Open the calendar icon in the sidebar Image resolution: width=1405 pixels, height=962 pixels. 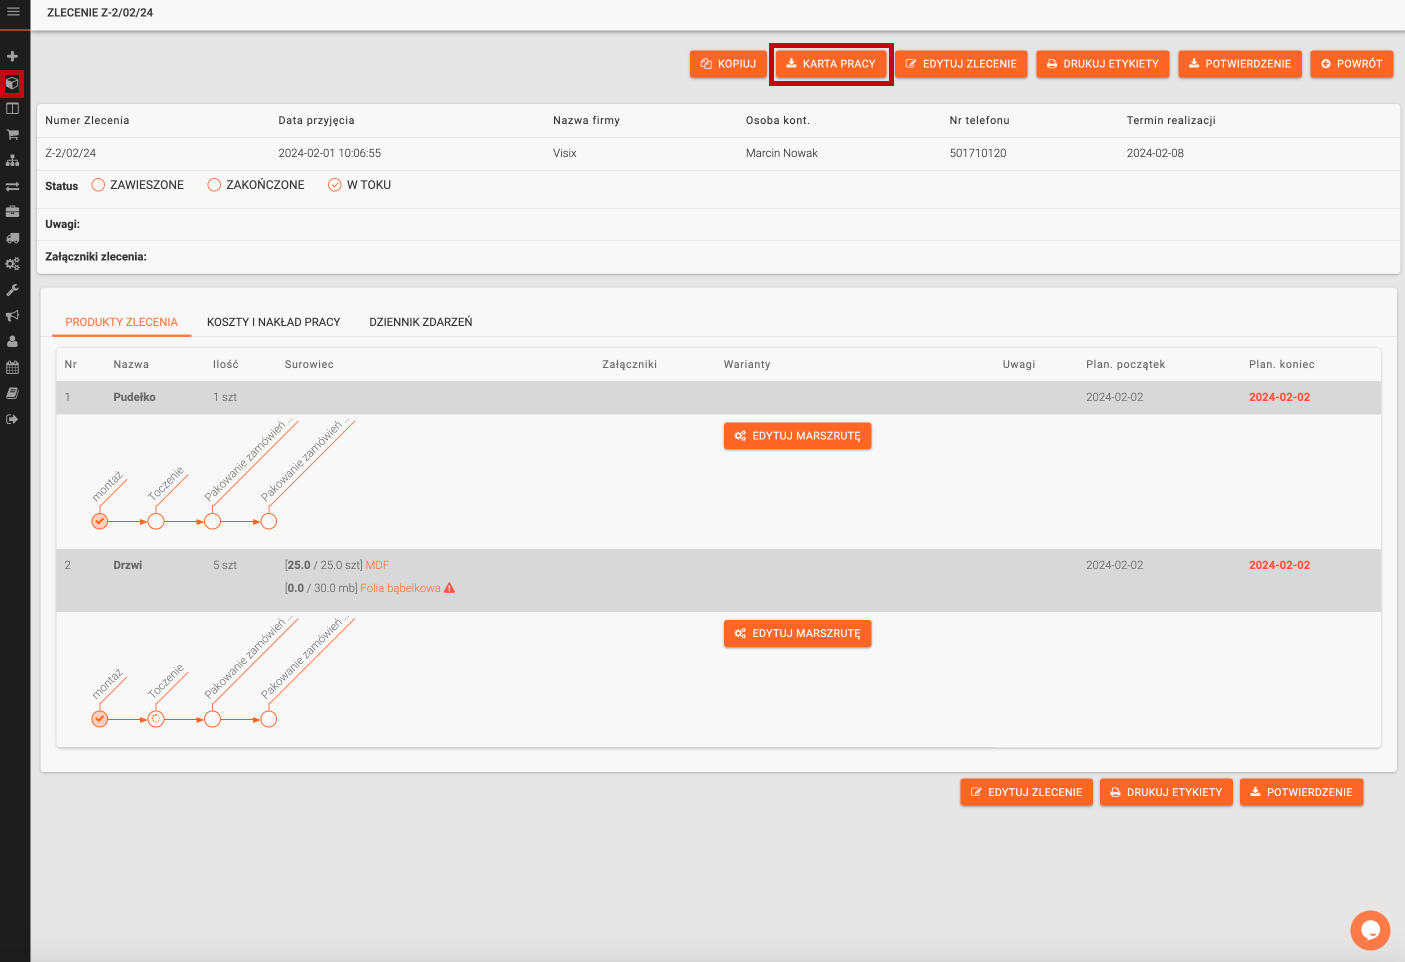tap(13, 367)
